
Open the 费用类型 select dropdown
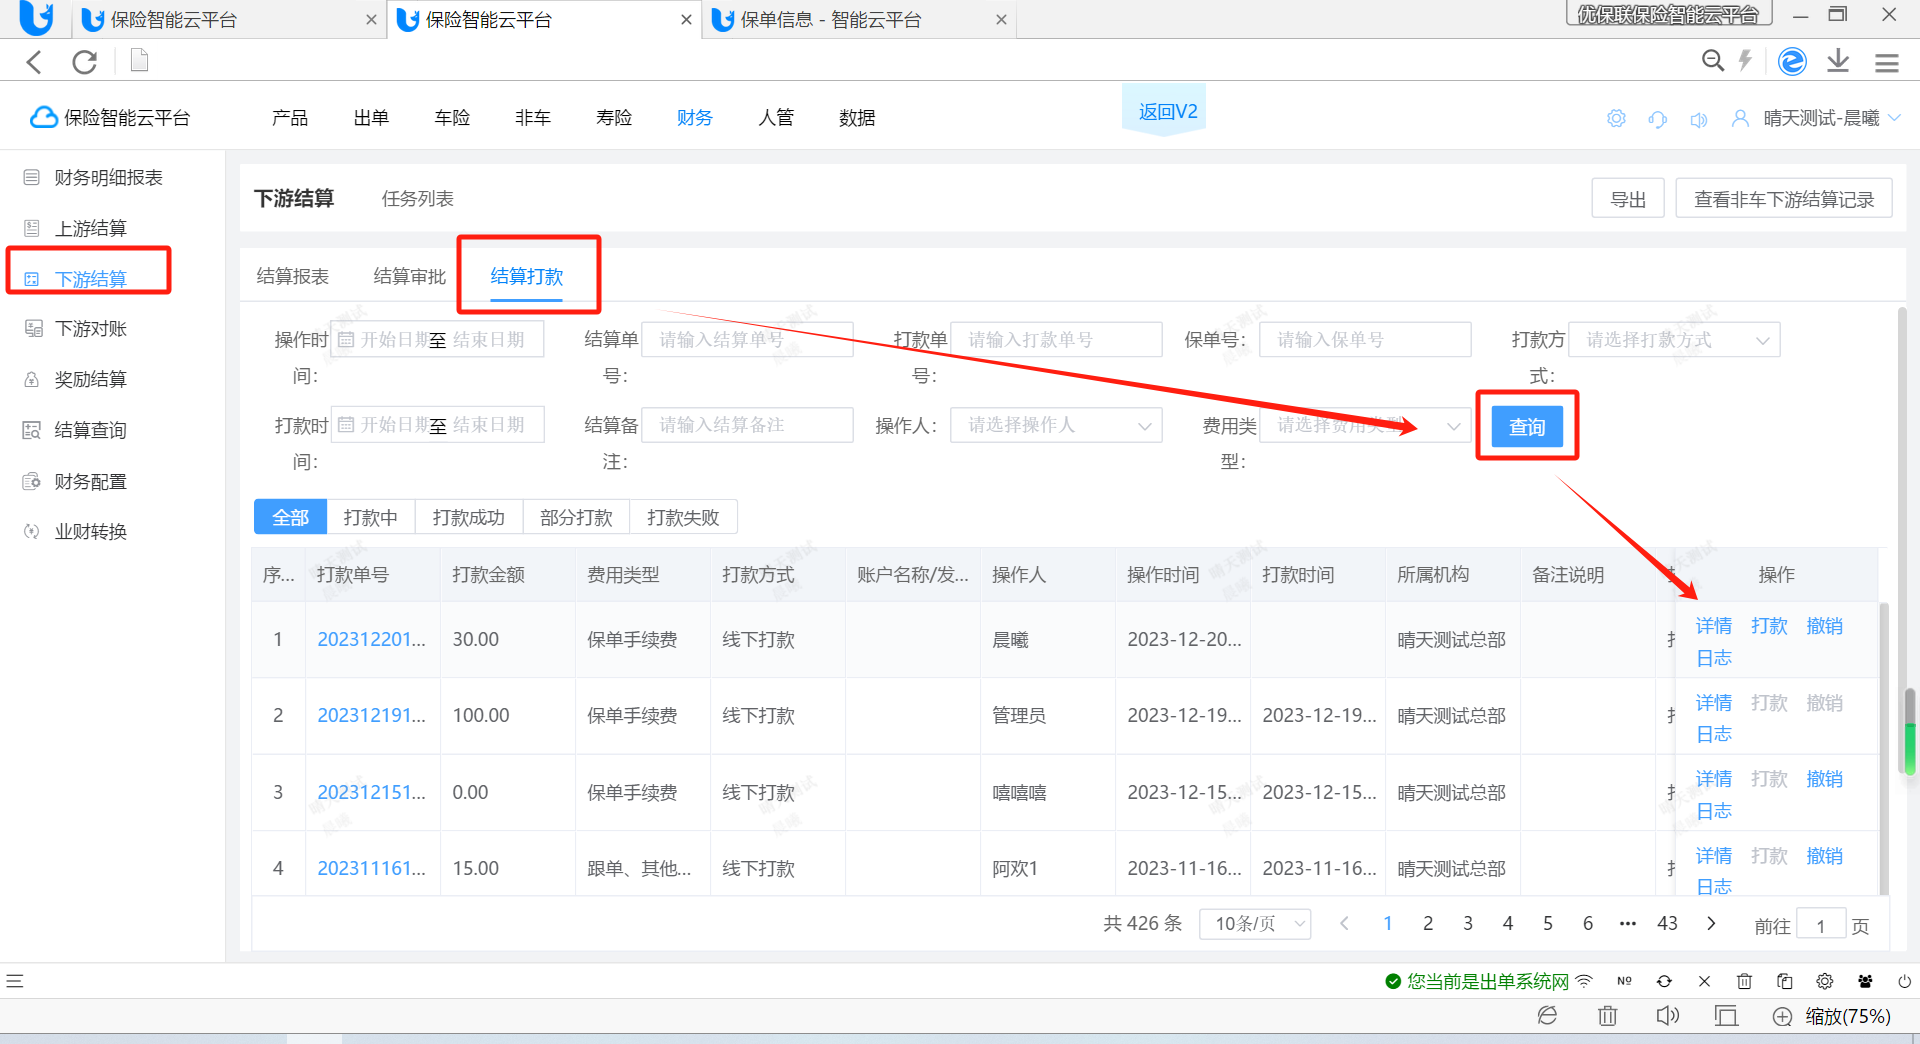pos(1365,425)
